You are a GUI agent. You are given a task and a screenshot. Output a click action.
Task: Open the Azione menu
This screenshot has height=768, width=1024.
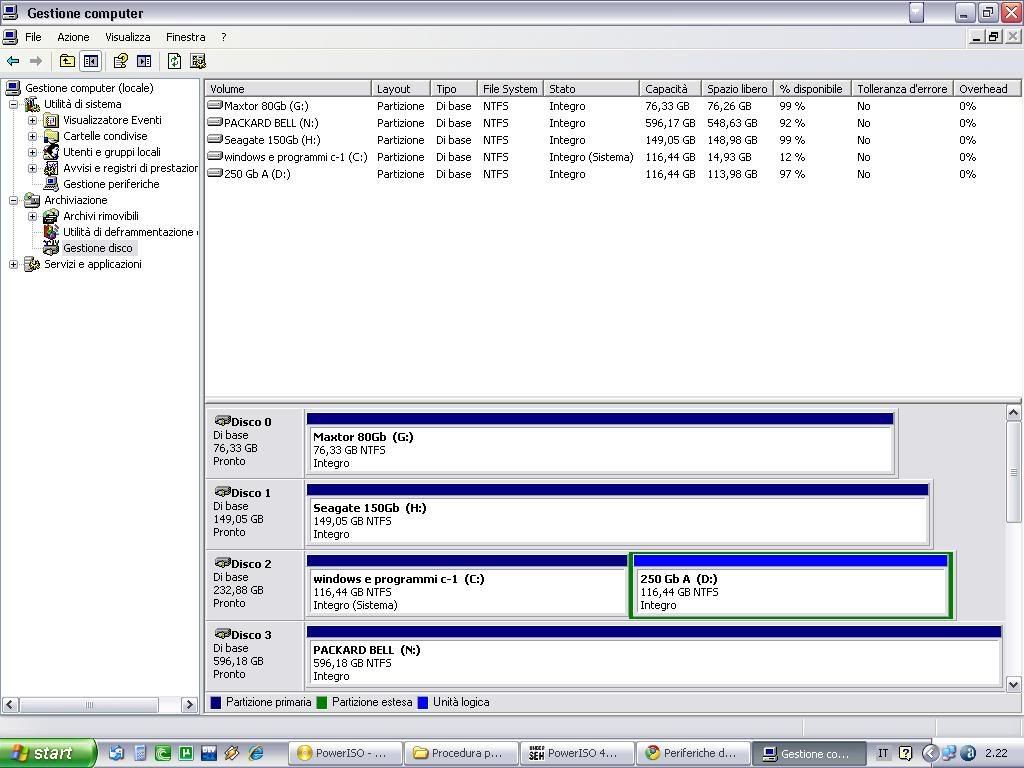(x=73, y=37)
